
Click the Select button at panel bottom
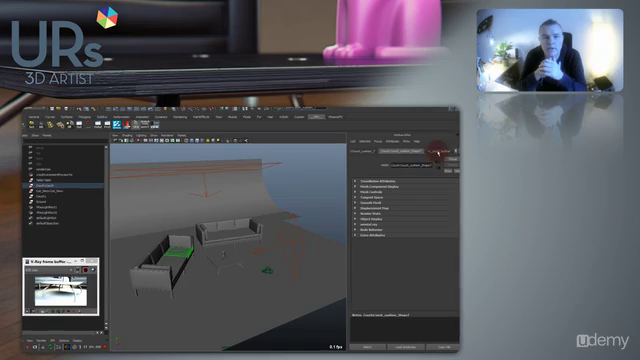coord(367,347)
